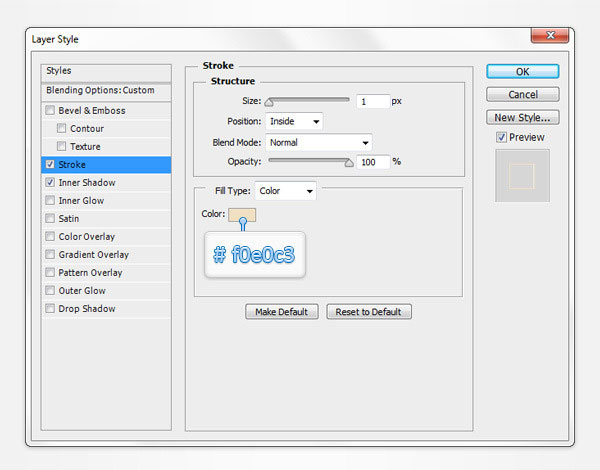Select the Satin effect label
Image resolution: width=600 pixels, height=470 pixels.
(x=68, y=219)
